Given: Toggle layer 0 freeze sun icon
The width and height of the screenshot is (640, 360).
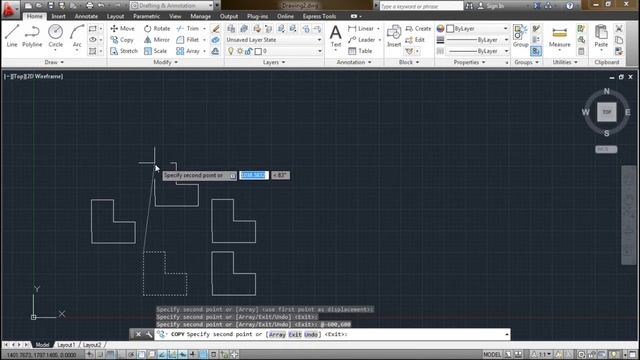Looking at the screenshot, I should [x=240, y=51].
